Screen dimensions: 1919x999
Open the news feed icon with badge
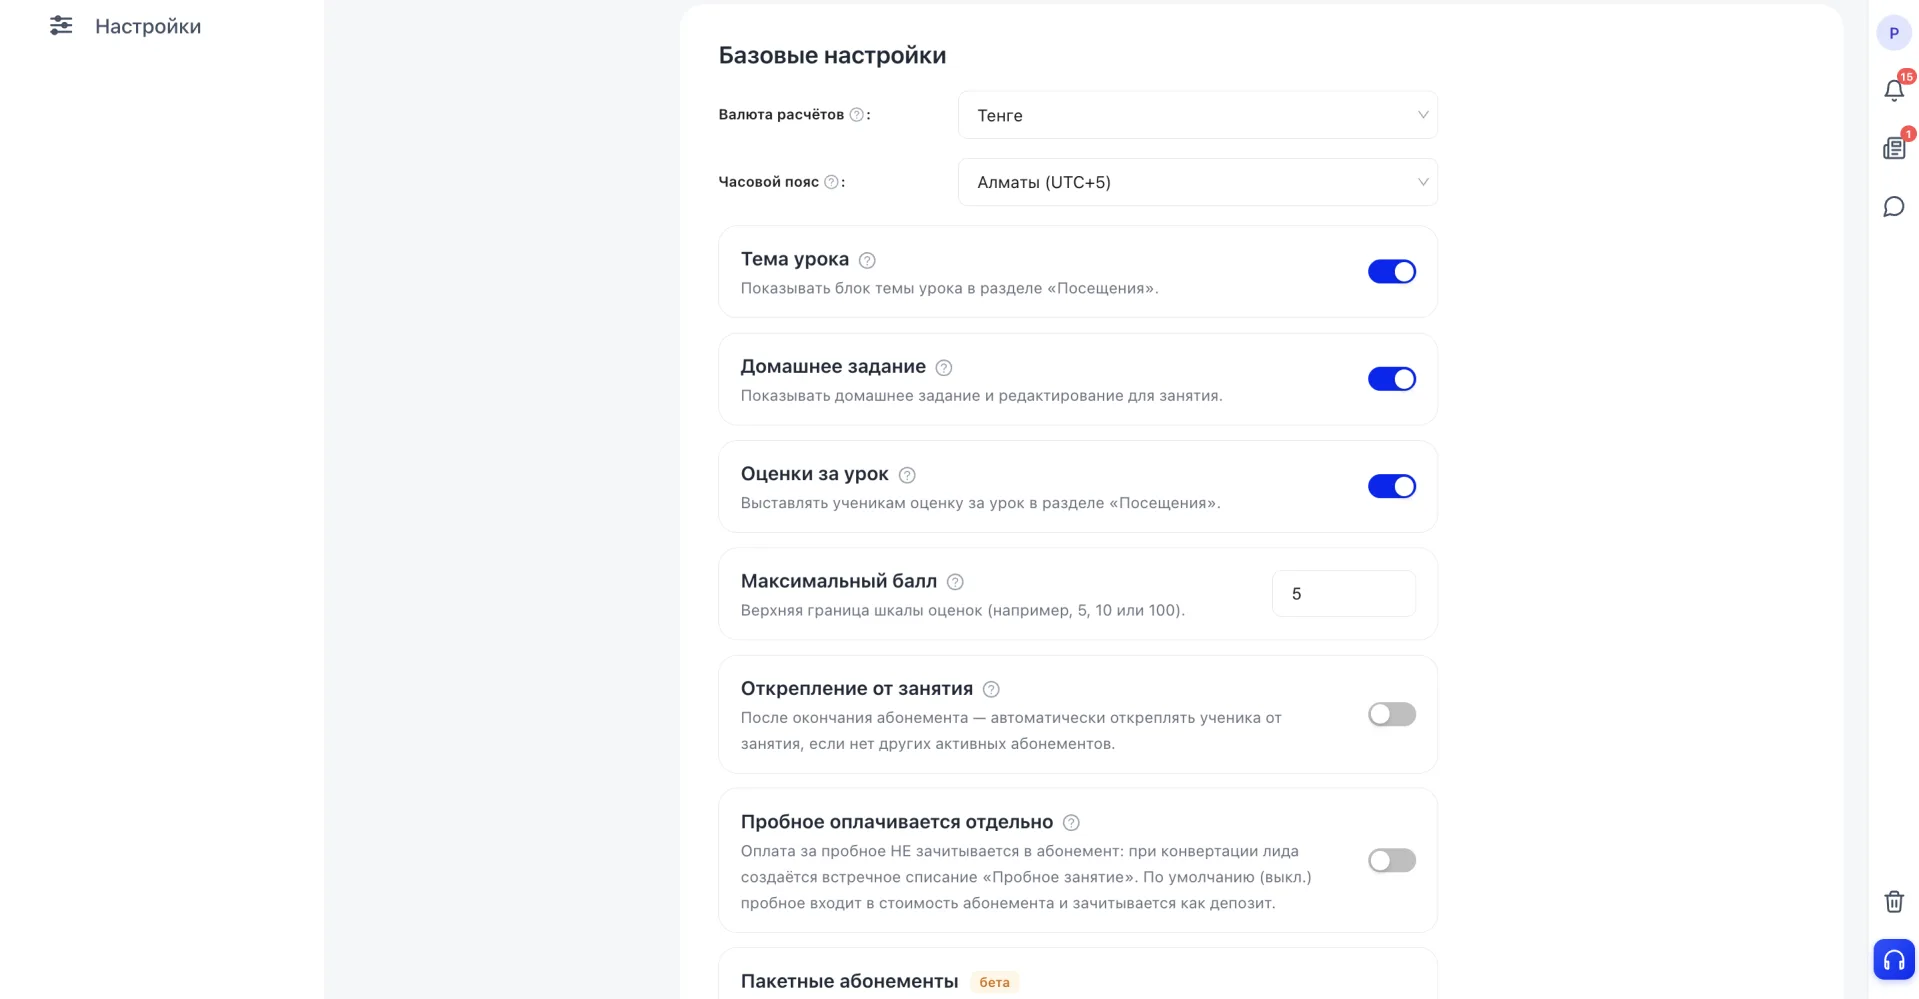(1894, 148)
